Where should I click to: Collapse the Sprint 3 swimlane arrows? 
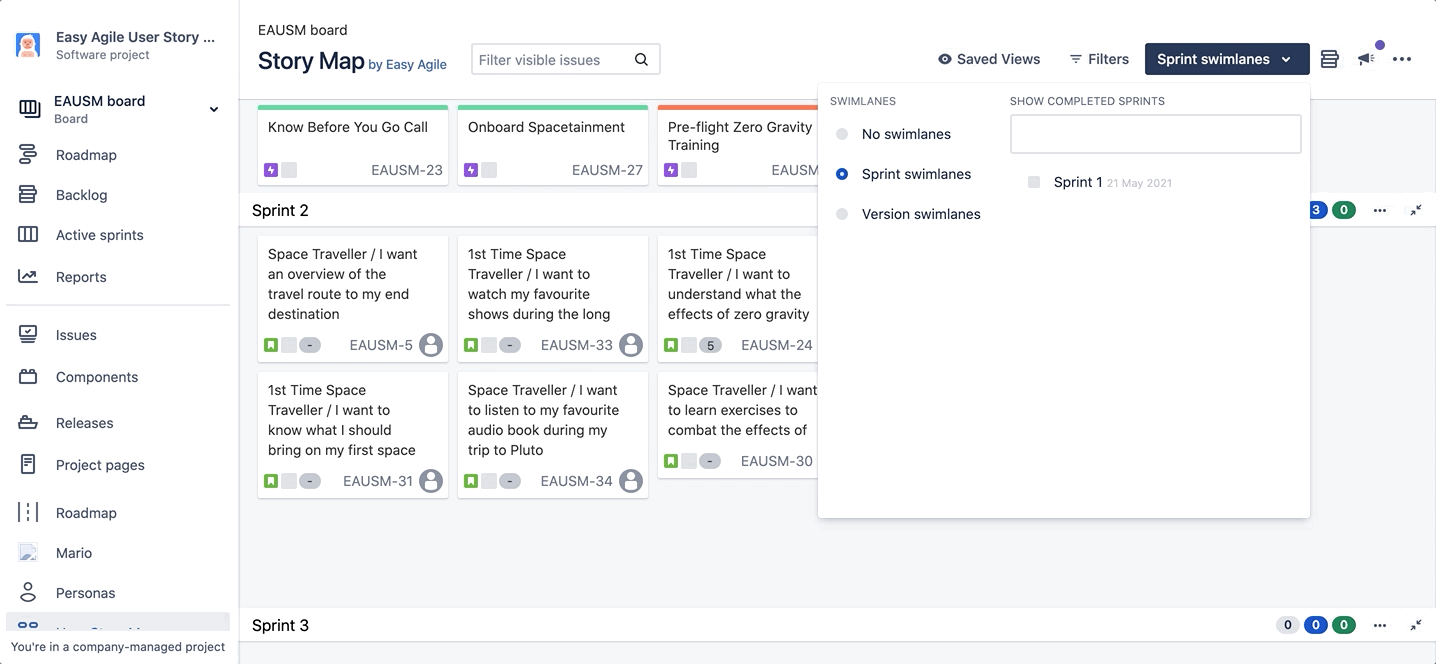click(x=1416, y=625)
